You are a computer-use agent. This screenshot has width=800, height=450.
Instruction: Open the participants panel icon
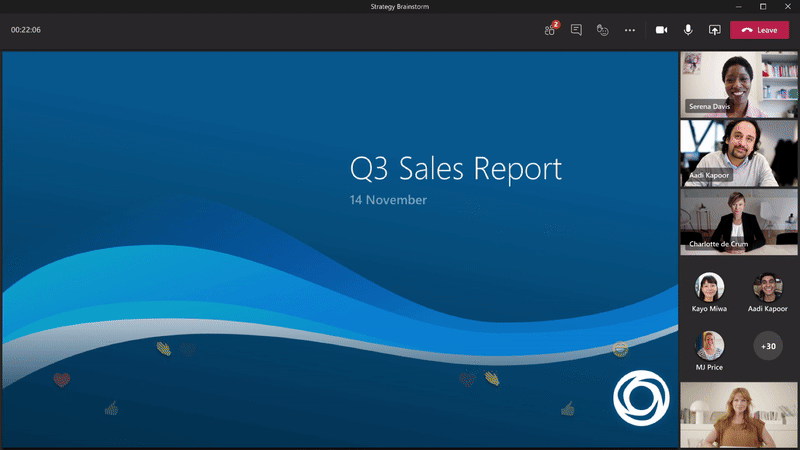pos(550,30)
